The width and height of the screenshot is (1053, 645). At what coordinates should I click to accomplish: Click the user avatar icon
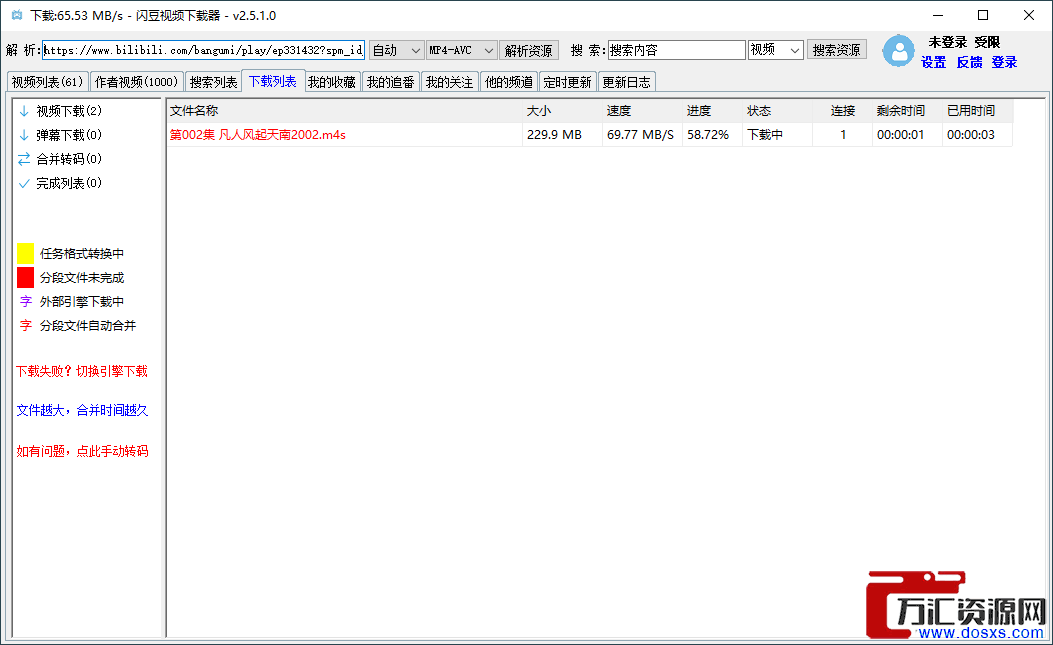(x=898, y=50)
